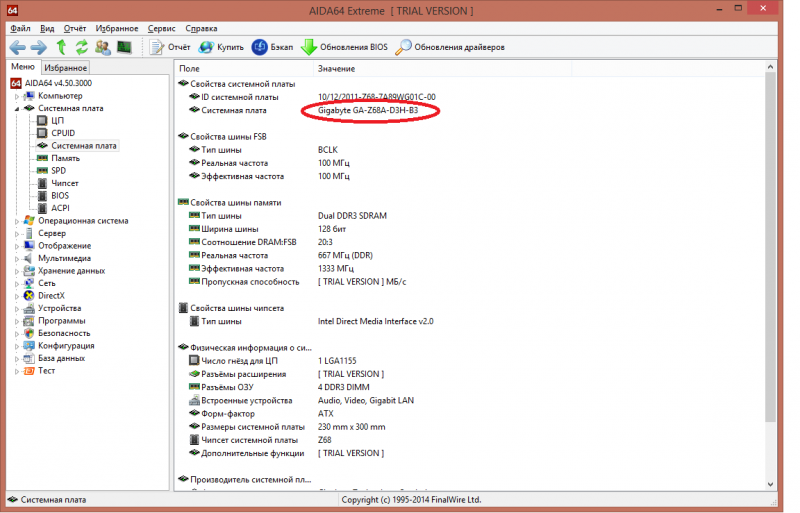Image resolution: width=800 pixels, height=513 pixels.
Task: Select the Dual DDR3 SDRAM value
Action: click(x=352, y=216)
